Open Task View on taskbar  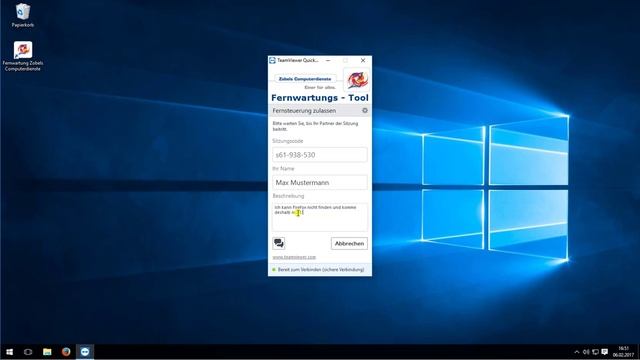click(x=28, y=352)
